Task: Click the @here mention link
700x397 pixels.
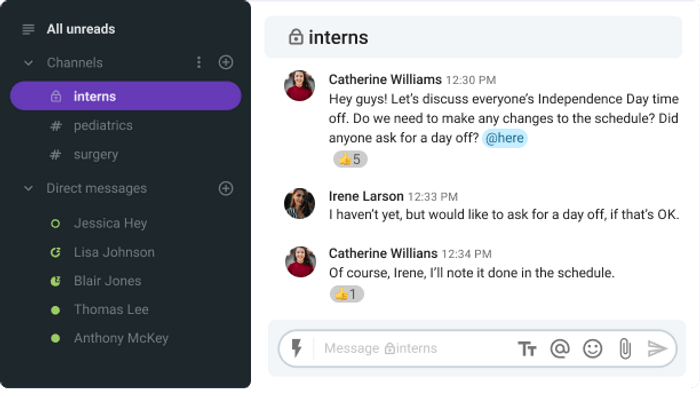Action: point(504,138)
